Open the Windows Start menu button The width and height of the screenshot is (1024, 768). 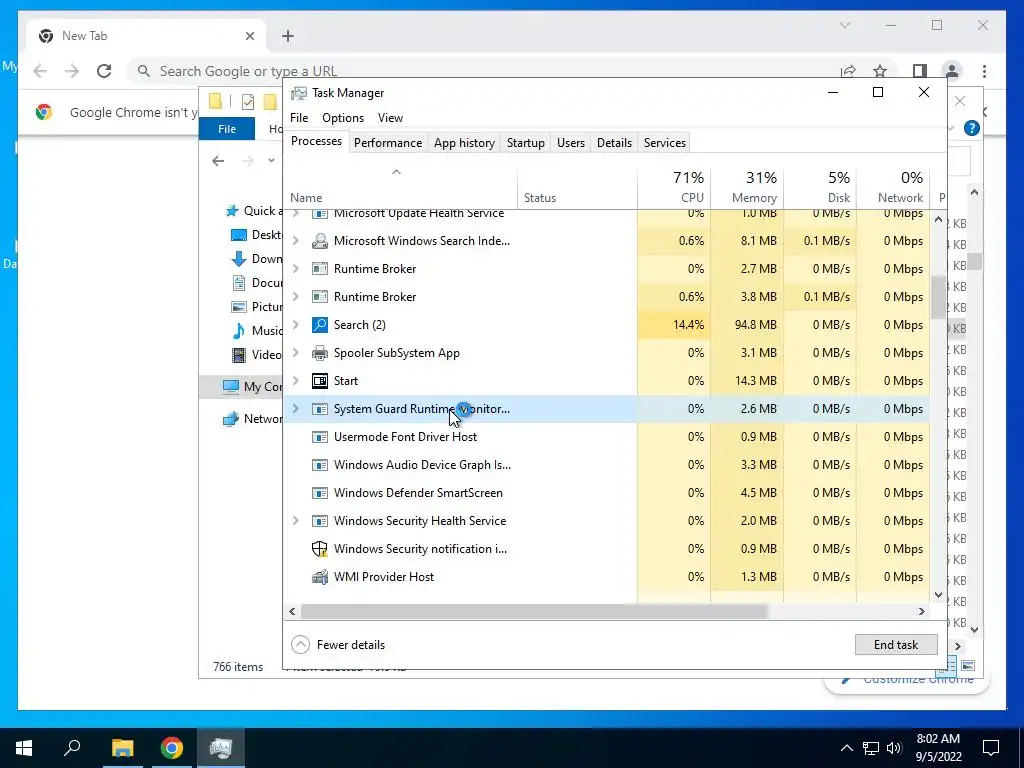tap(24, 748)
